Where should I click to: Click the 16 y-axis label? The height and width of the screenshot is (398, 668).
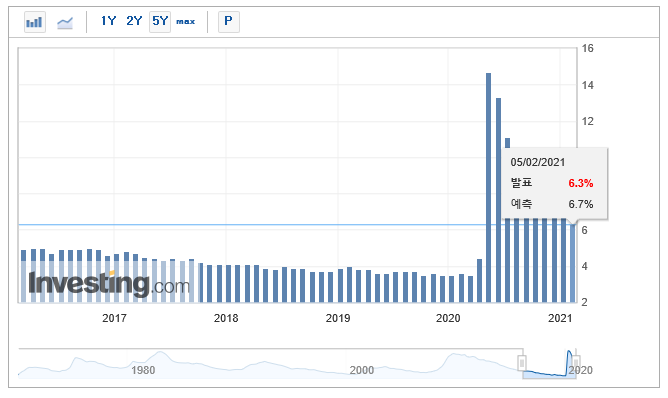click(587, 49)
